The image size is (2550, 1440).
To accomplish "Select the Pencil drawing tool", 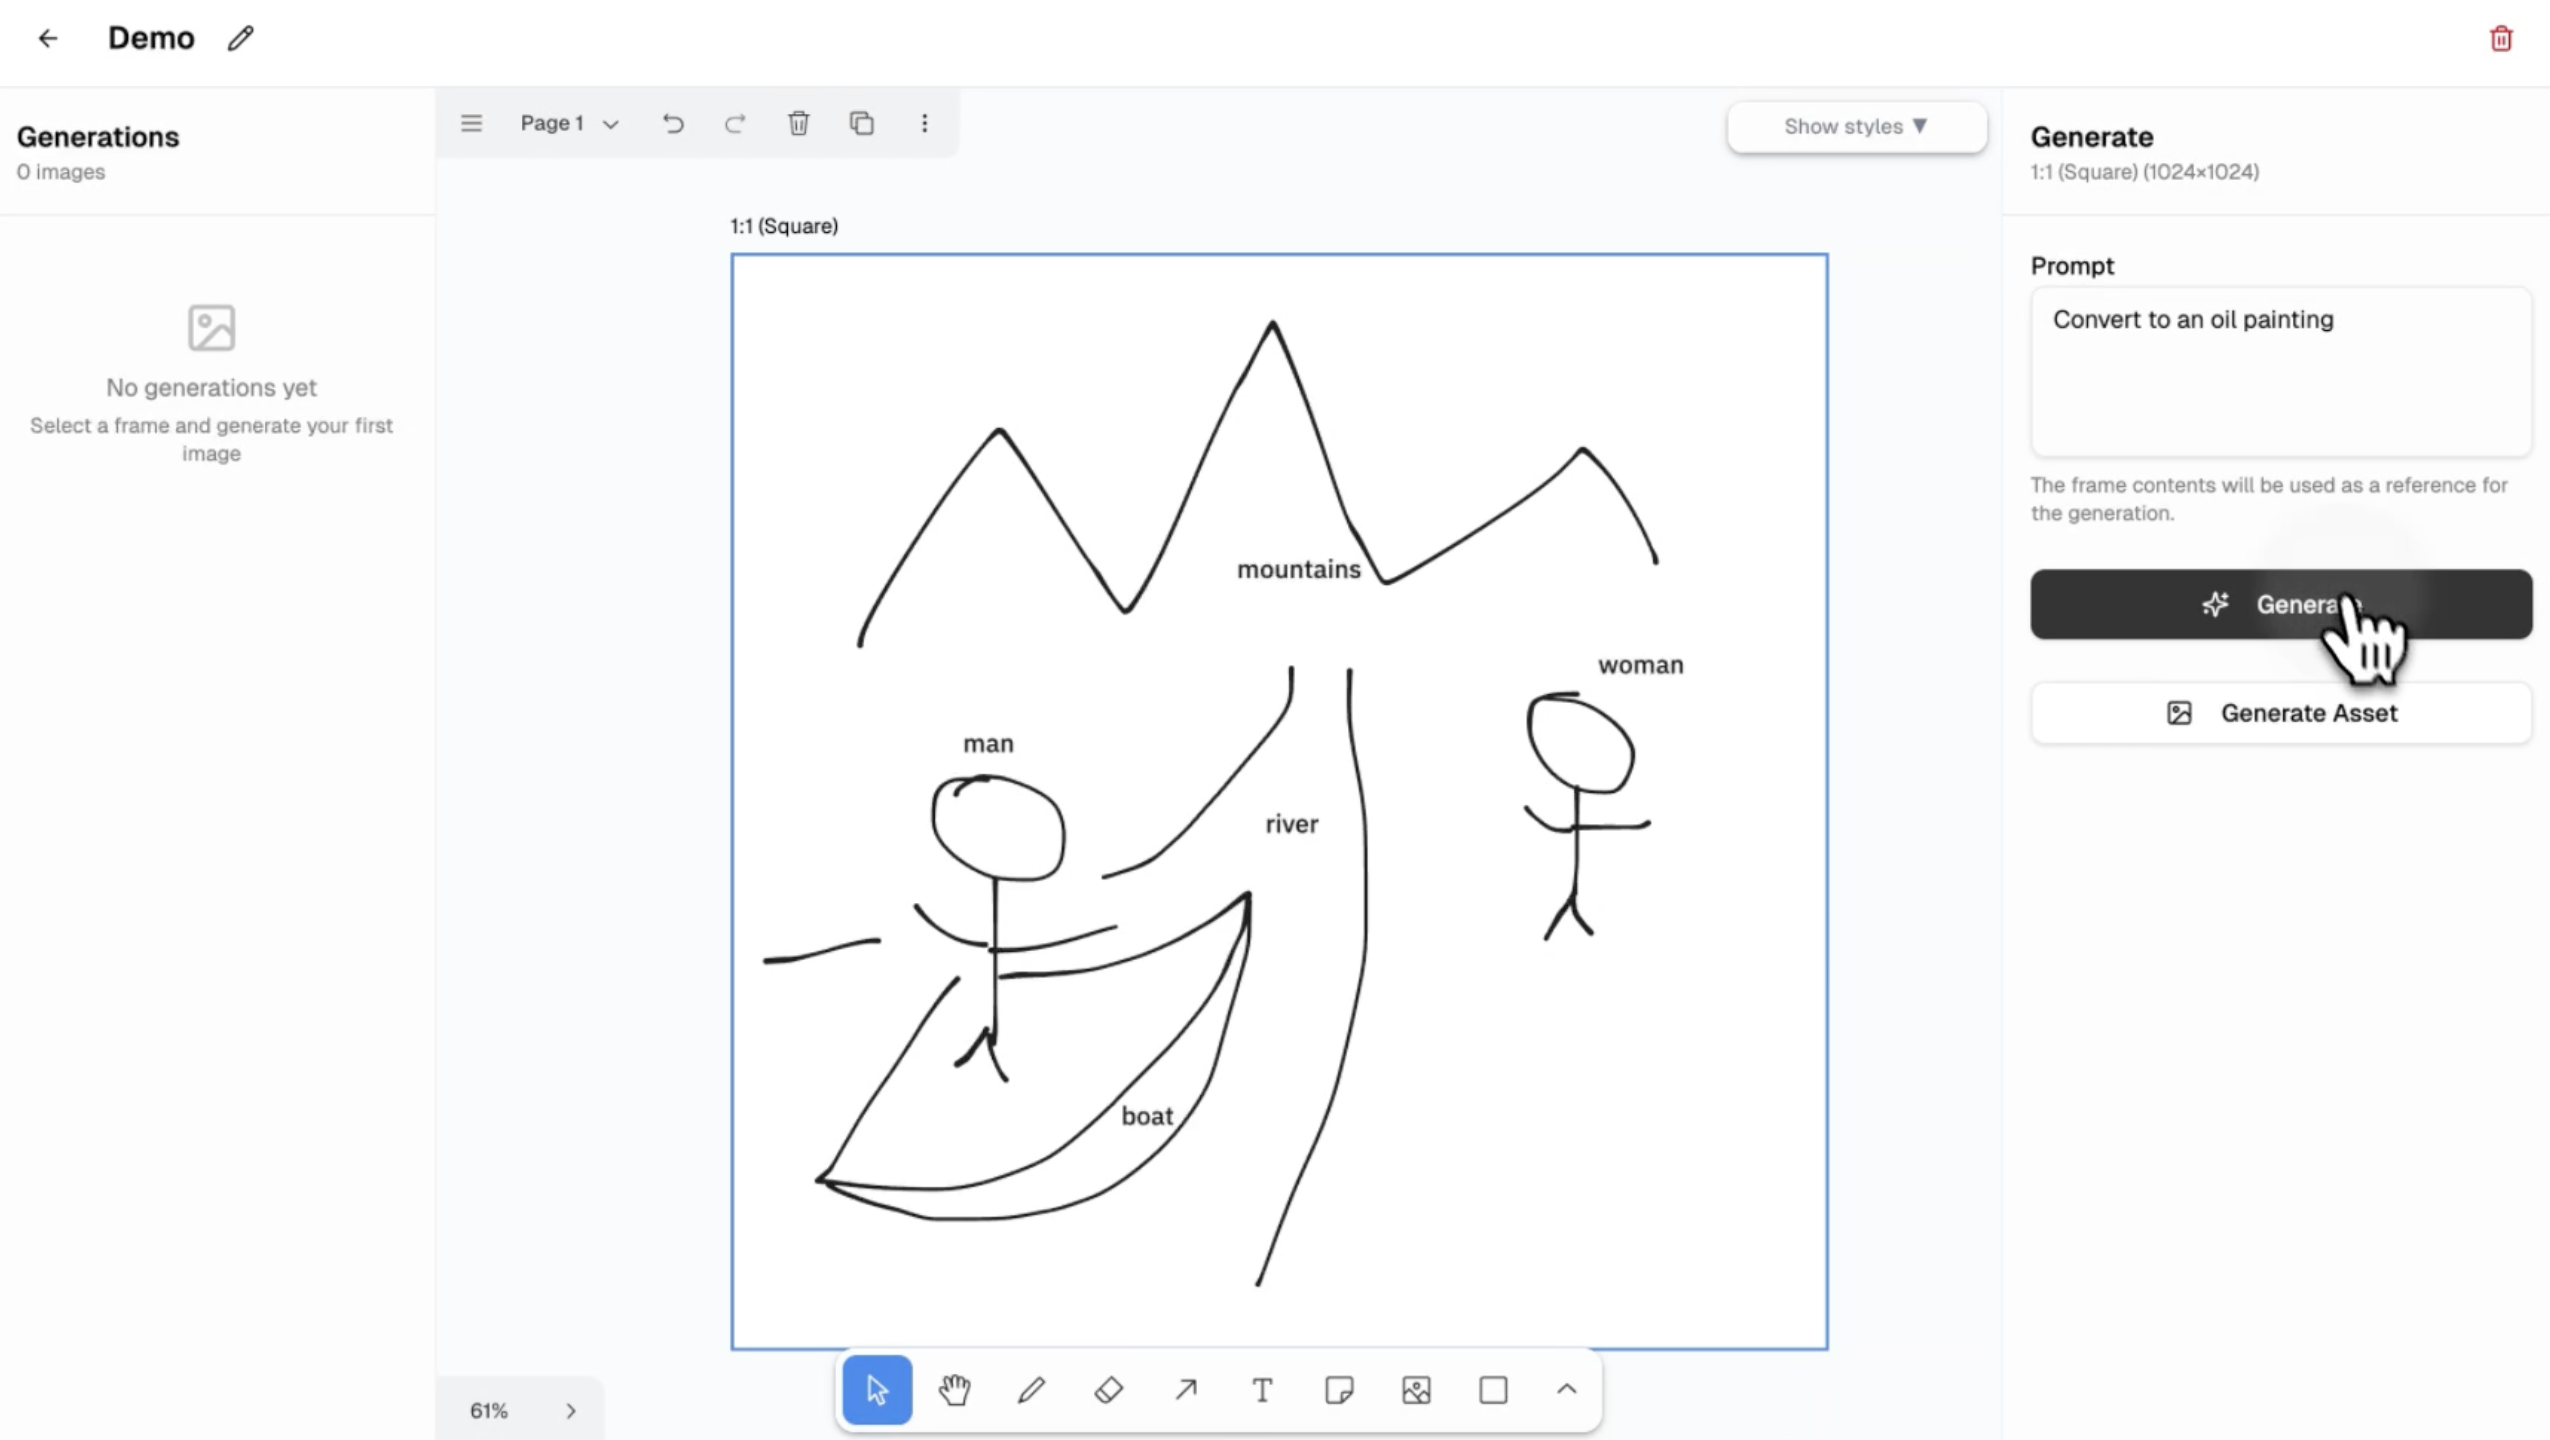I will click(1029, 1389).
